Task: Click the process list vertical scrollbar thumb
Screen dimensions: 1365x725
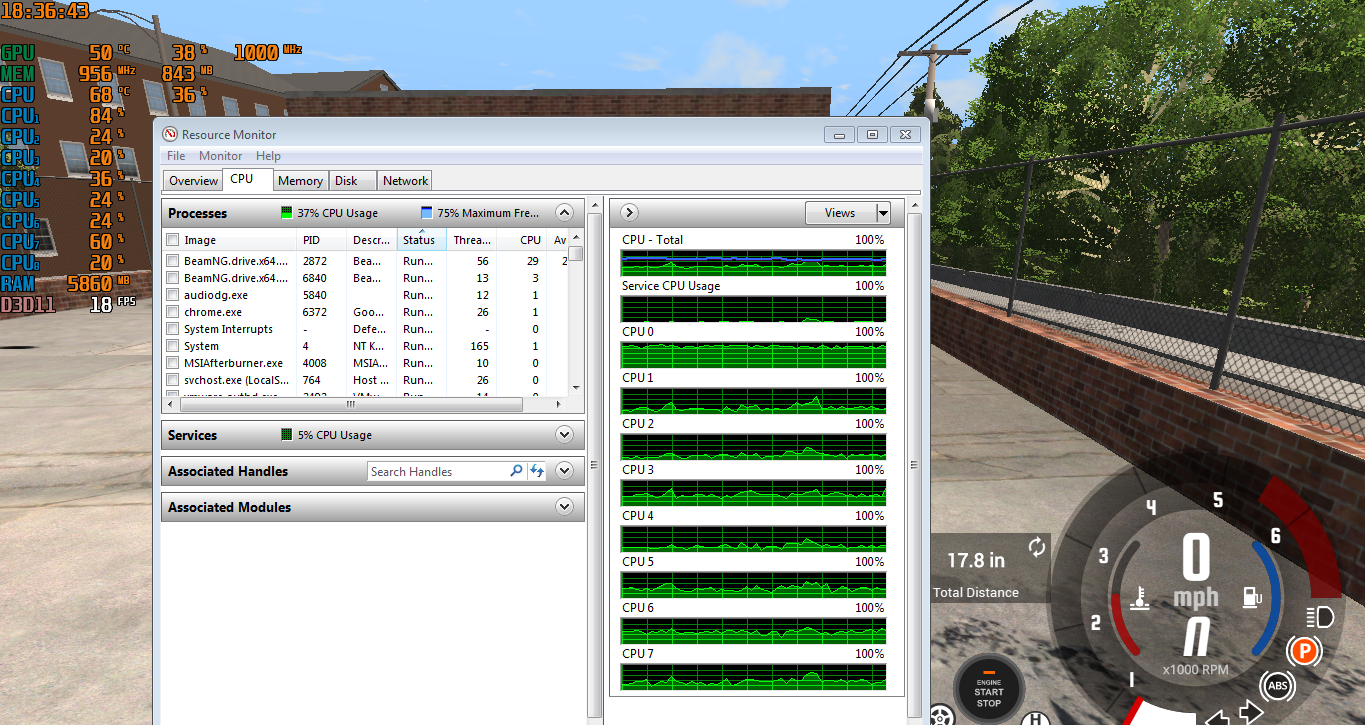Action: [576, 254]
